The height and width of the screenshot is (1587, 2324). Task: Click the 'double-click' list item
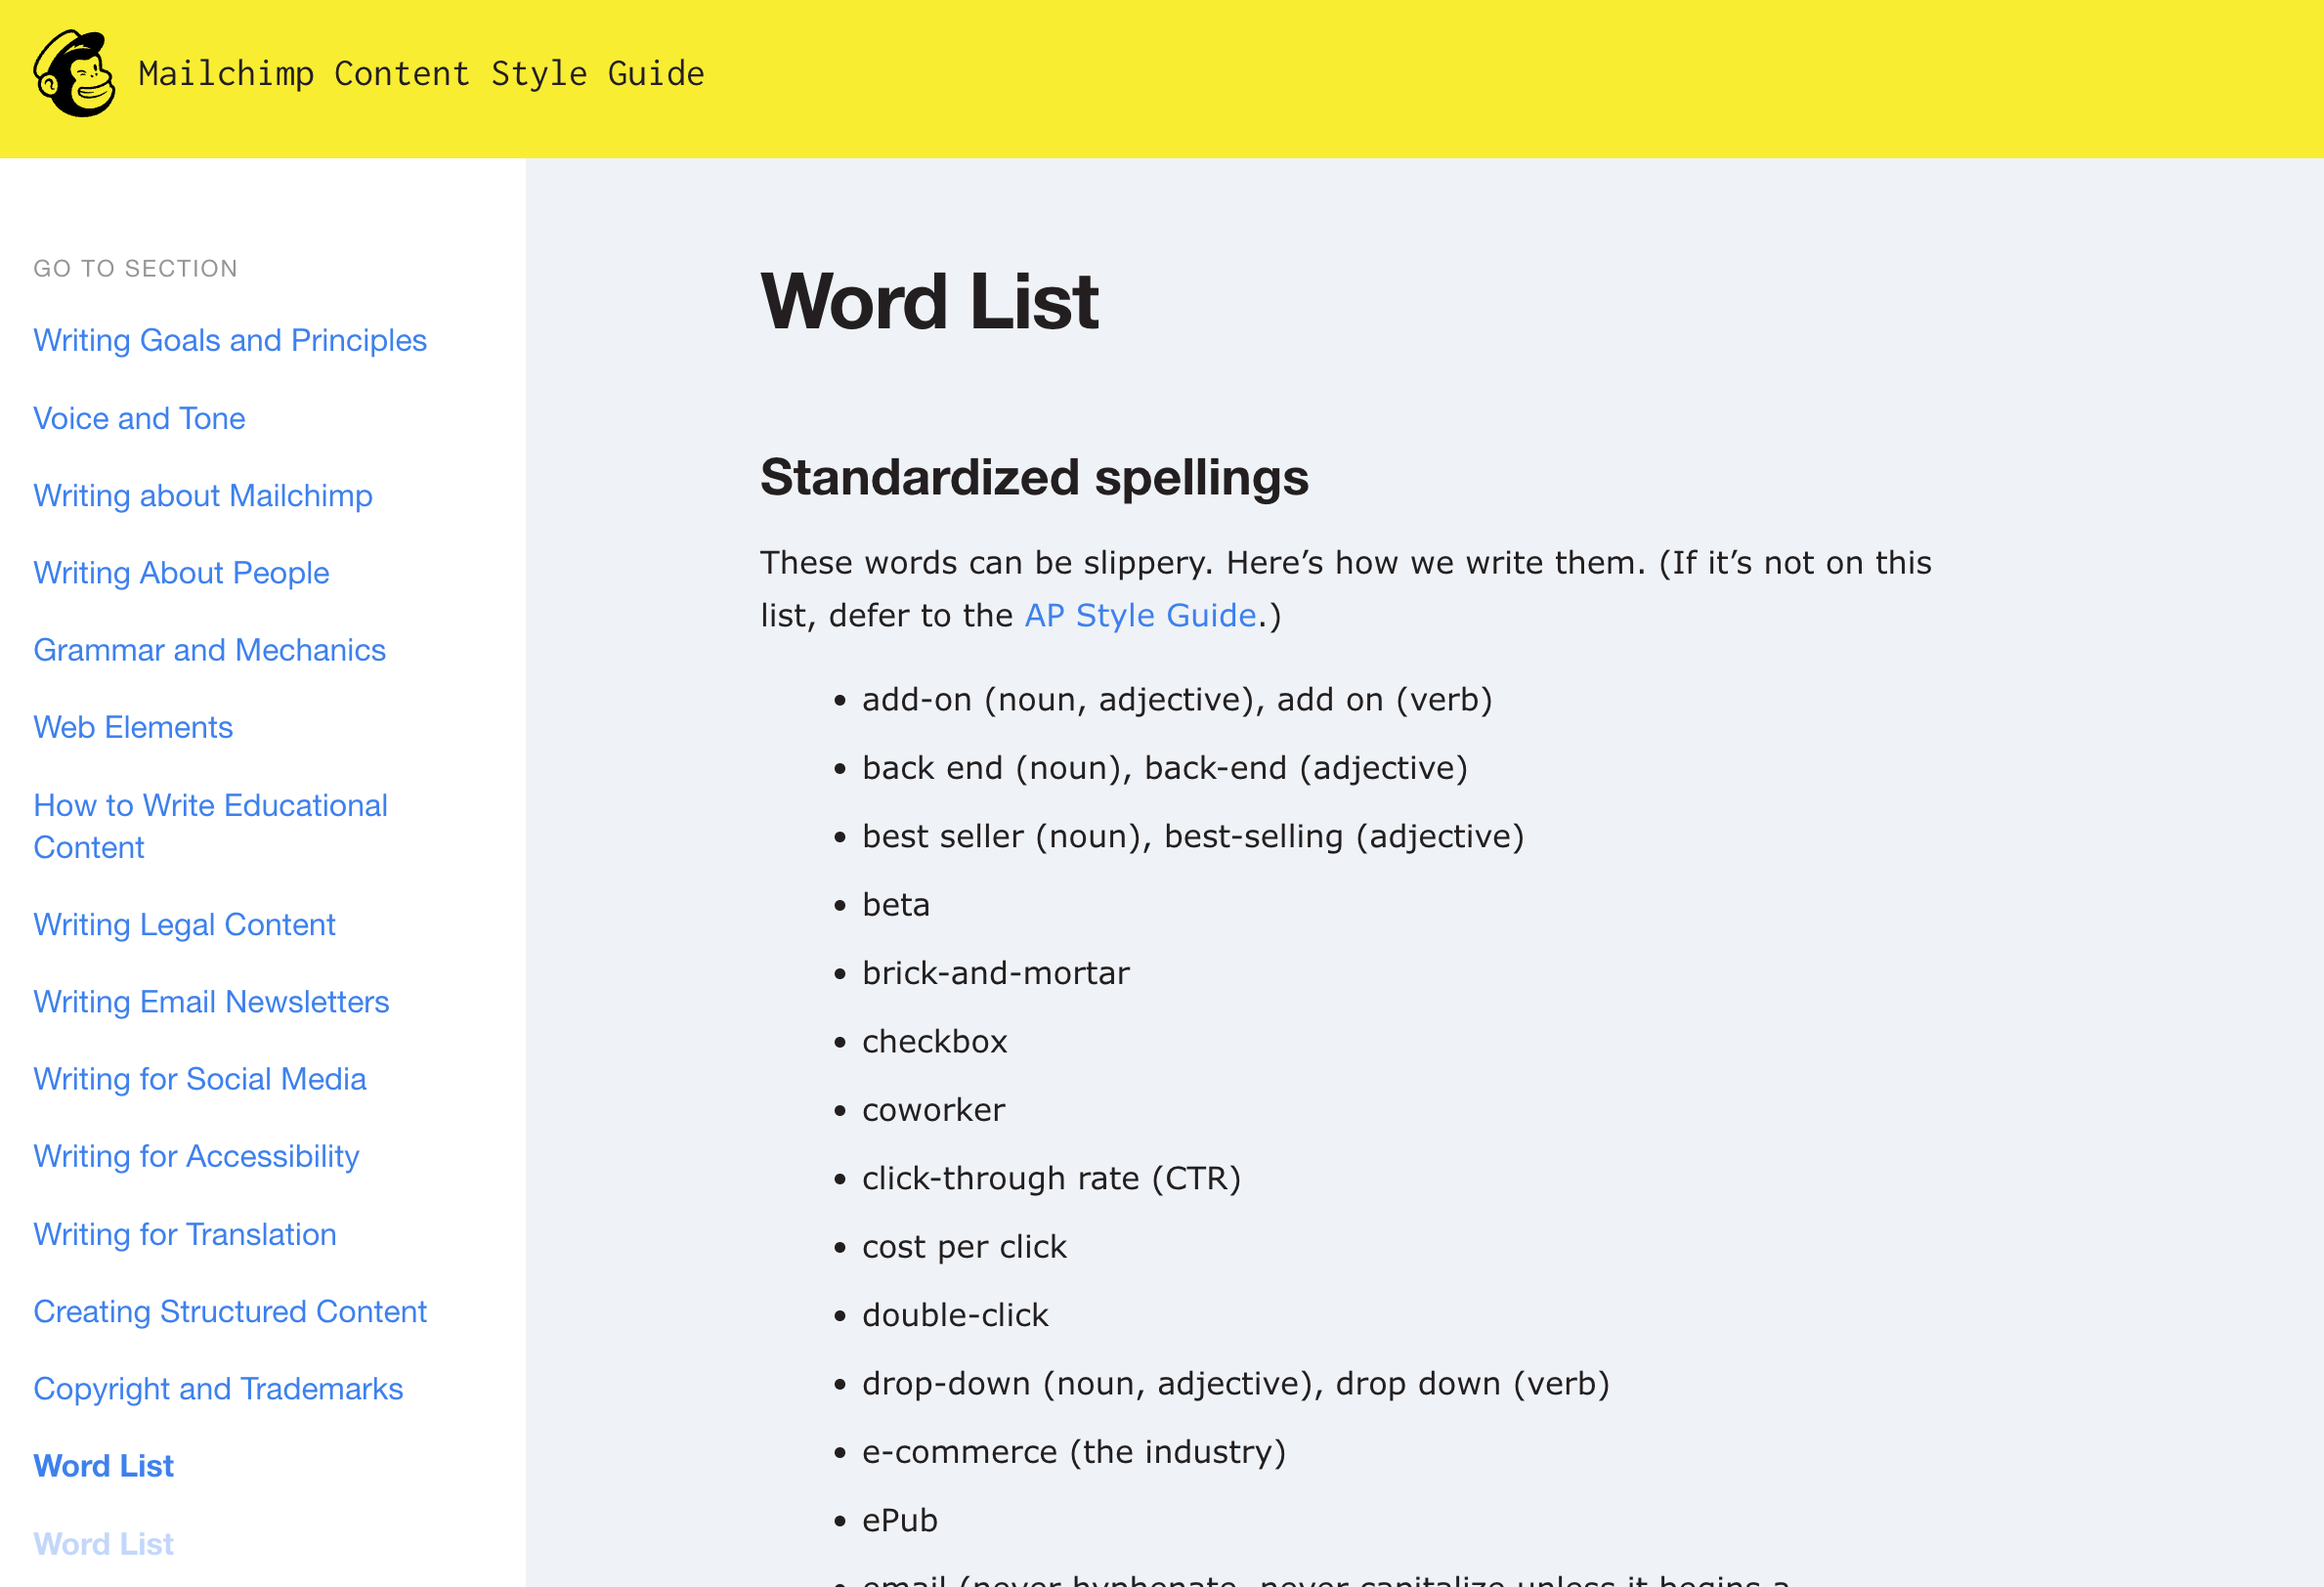coord(955,1315)
